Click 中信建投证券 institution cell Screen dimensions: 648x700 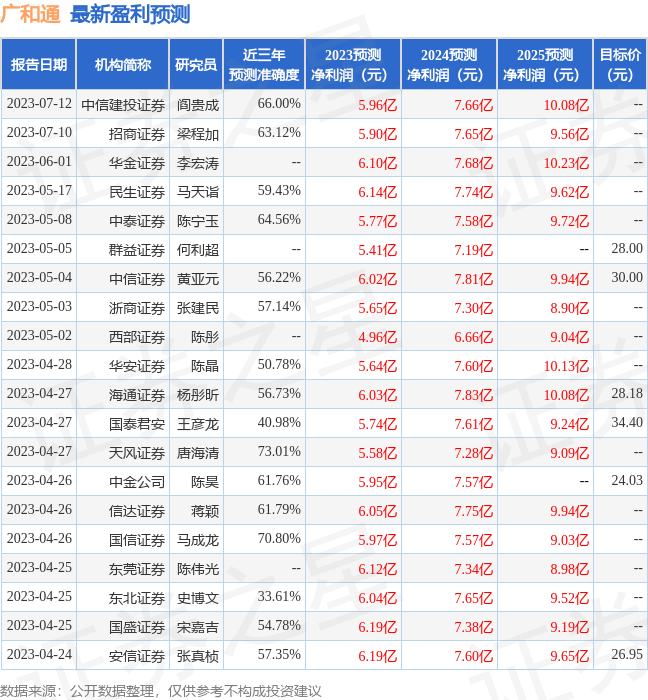click(x=123, y=105)
